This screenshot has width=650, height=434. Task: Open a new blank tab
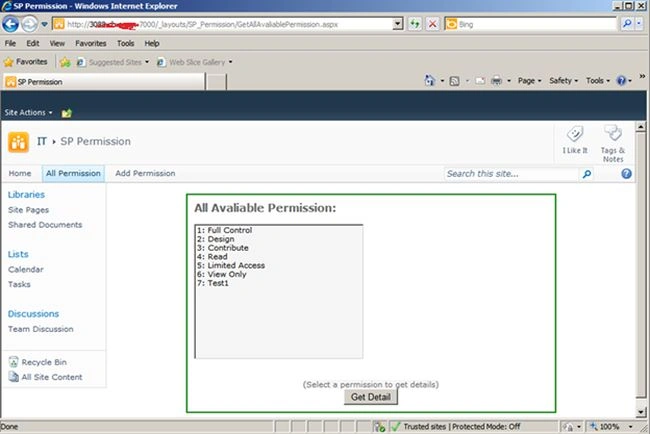tap(216, 82)
